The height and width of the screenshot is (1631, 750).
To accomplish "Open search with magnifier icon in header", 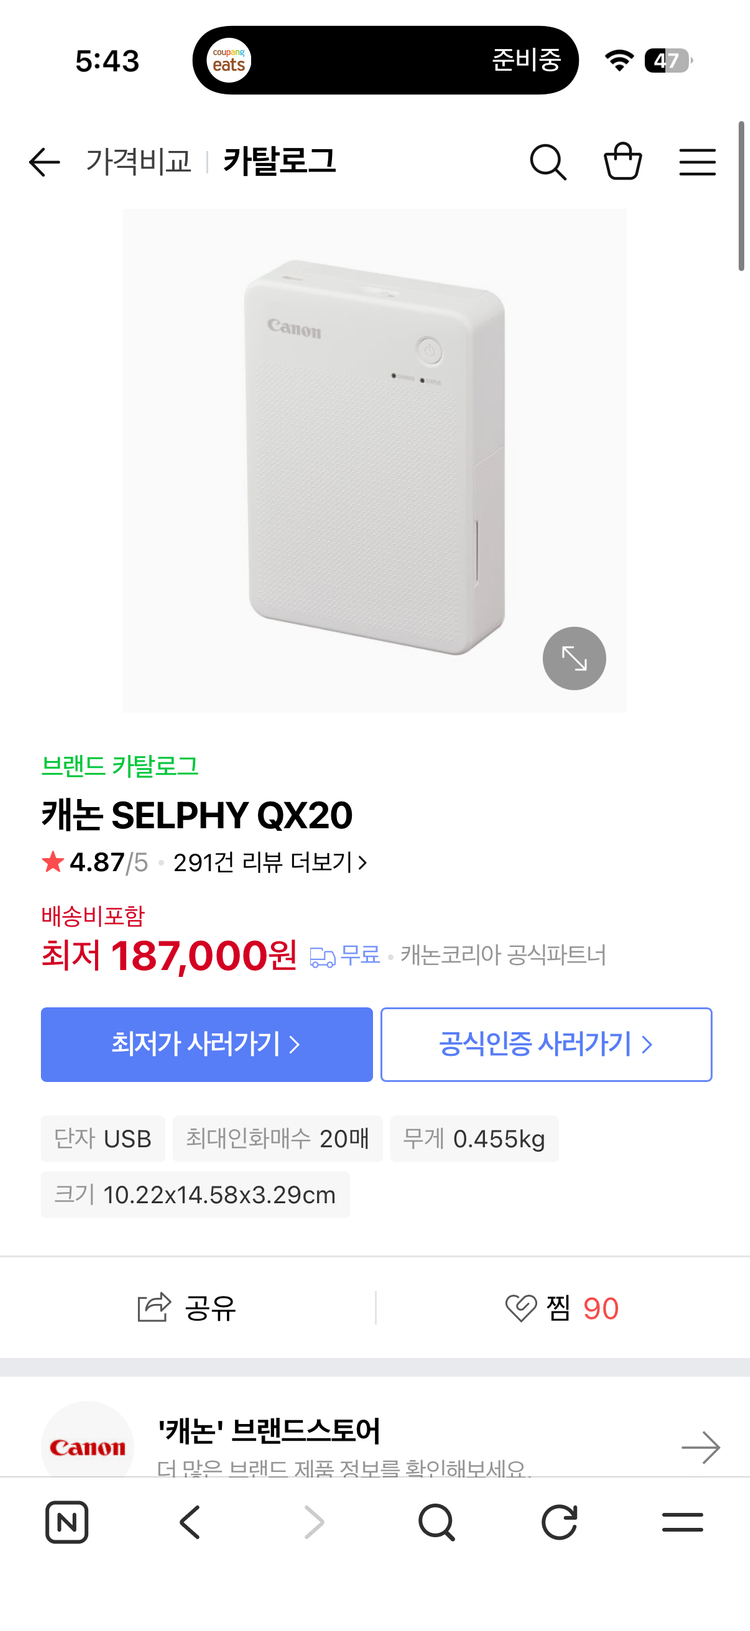I will 548,162.
